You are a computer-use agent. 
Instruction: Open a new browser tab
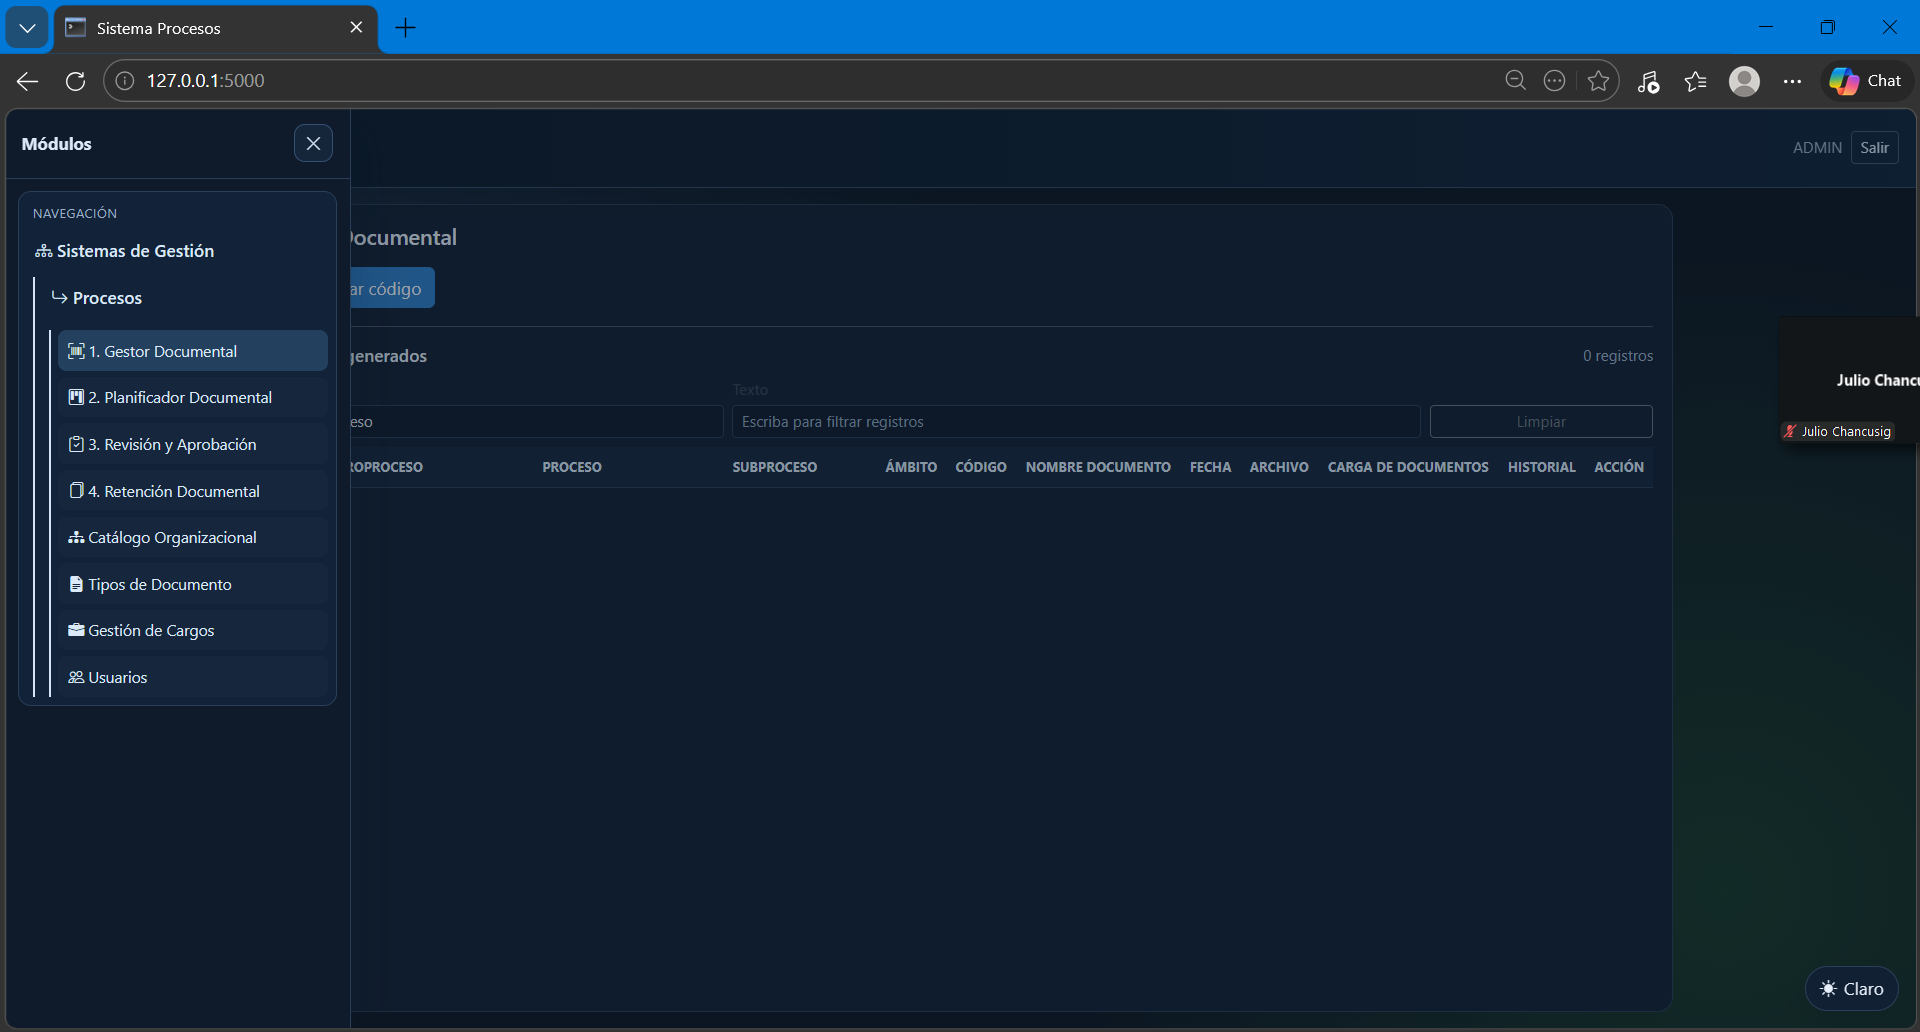[405, 28]
